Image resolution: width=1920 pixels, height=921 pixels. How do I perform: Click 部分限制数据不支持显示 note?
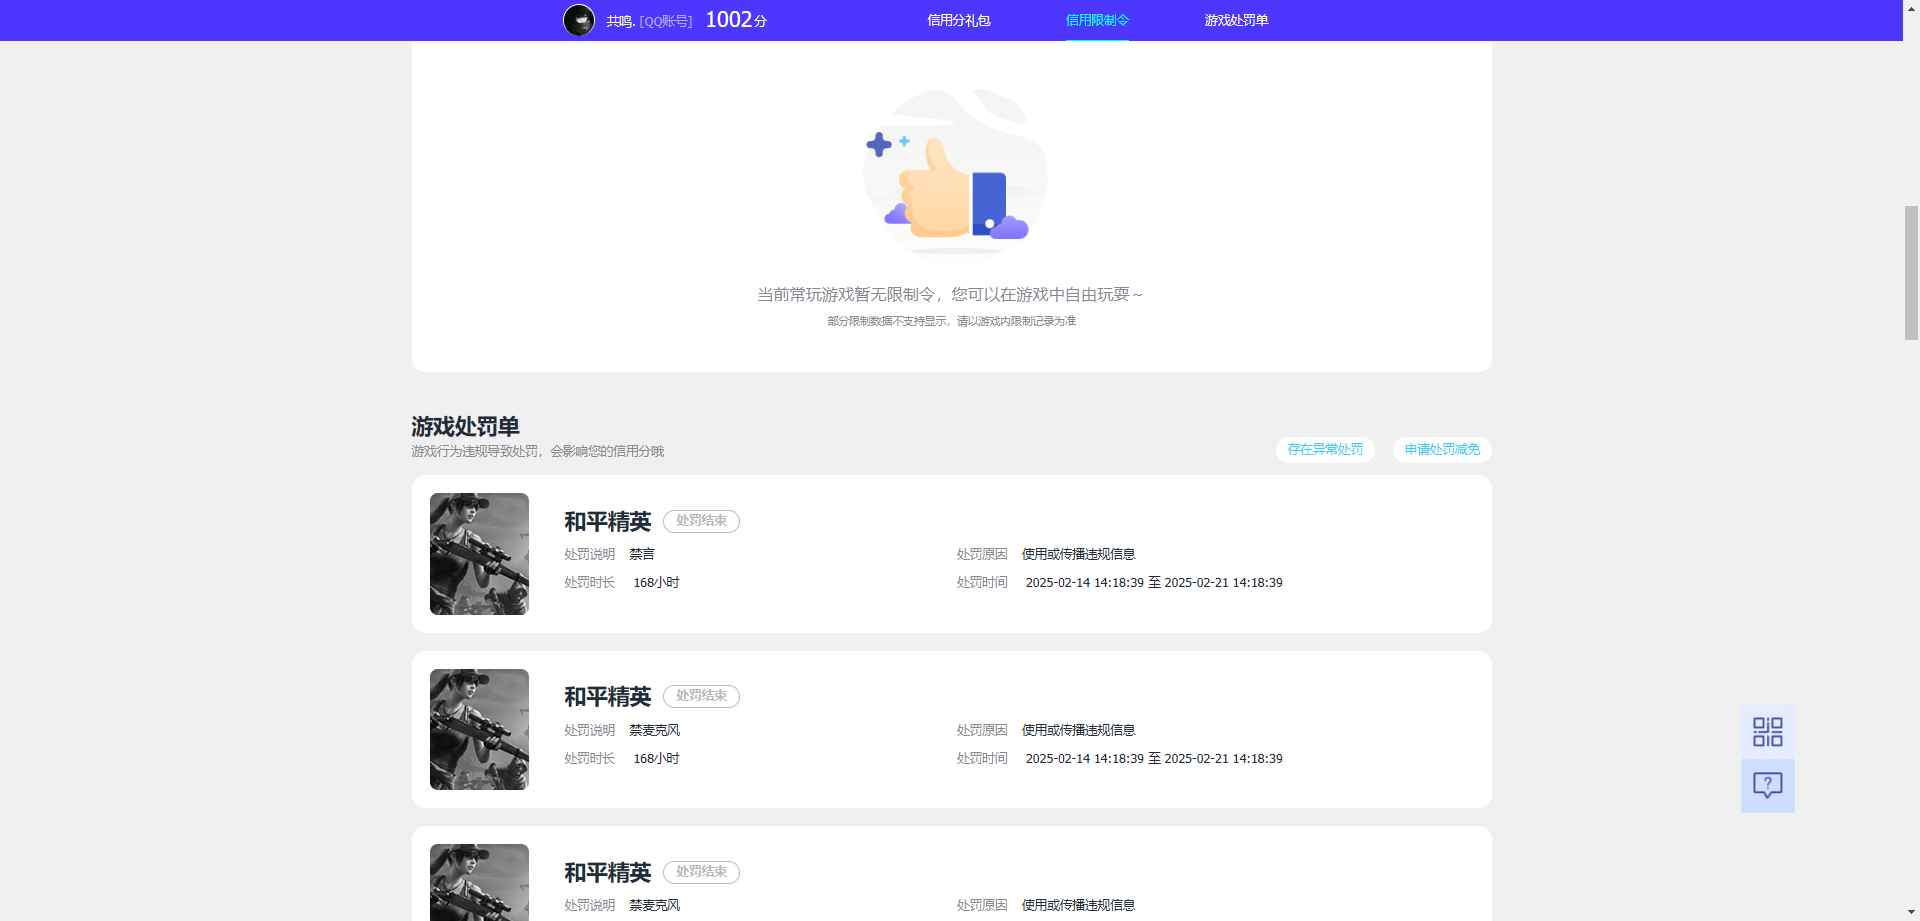click(x=951, y=321)
